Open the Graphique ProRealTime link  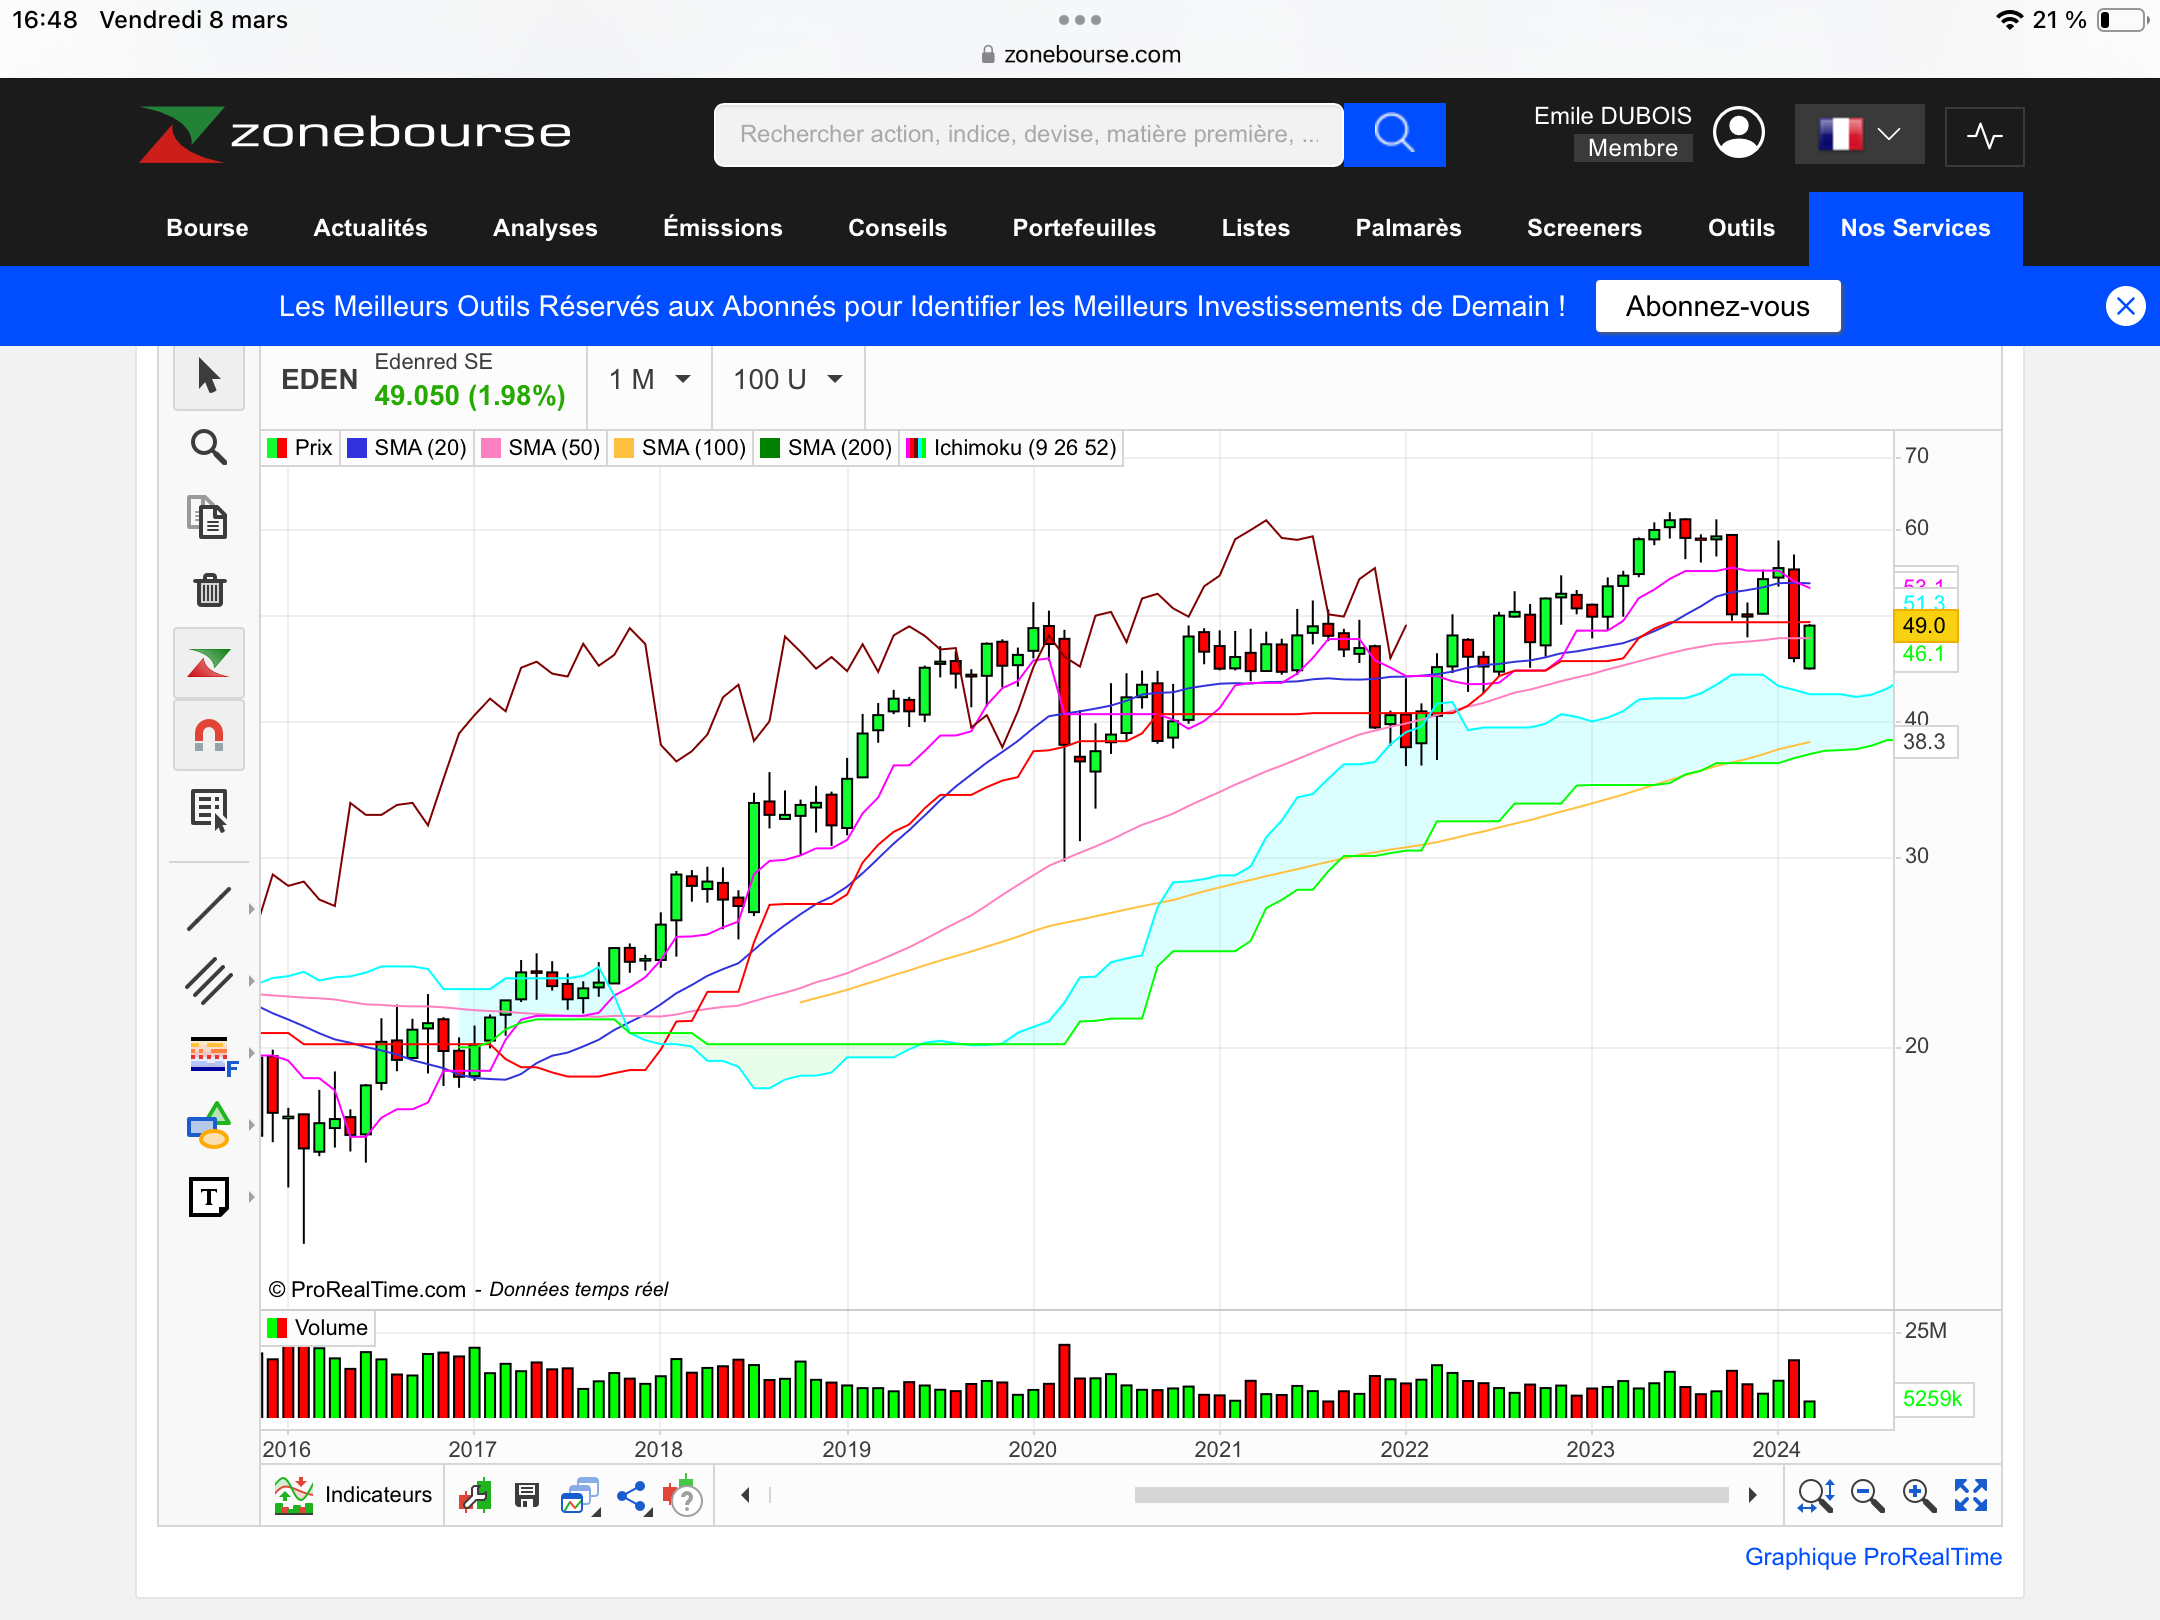pyautogui.click(x=1872, y=1557)
